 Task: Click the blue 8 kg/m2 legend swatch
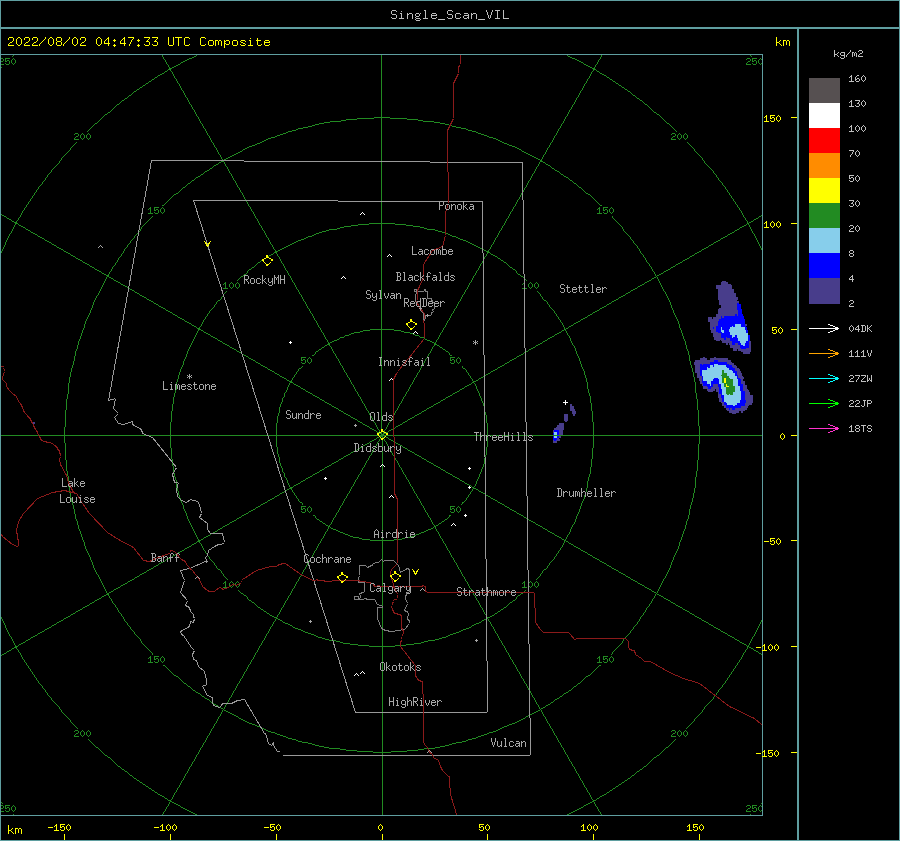coord(824,266)
